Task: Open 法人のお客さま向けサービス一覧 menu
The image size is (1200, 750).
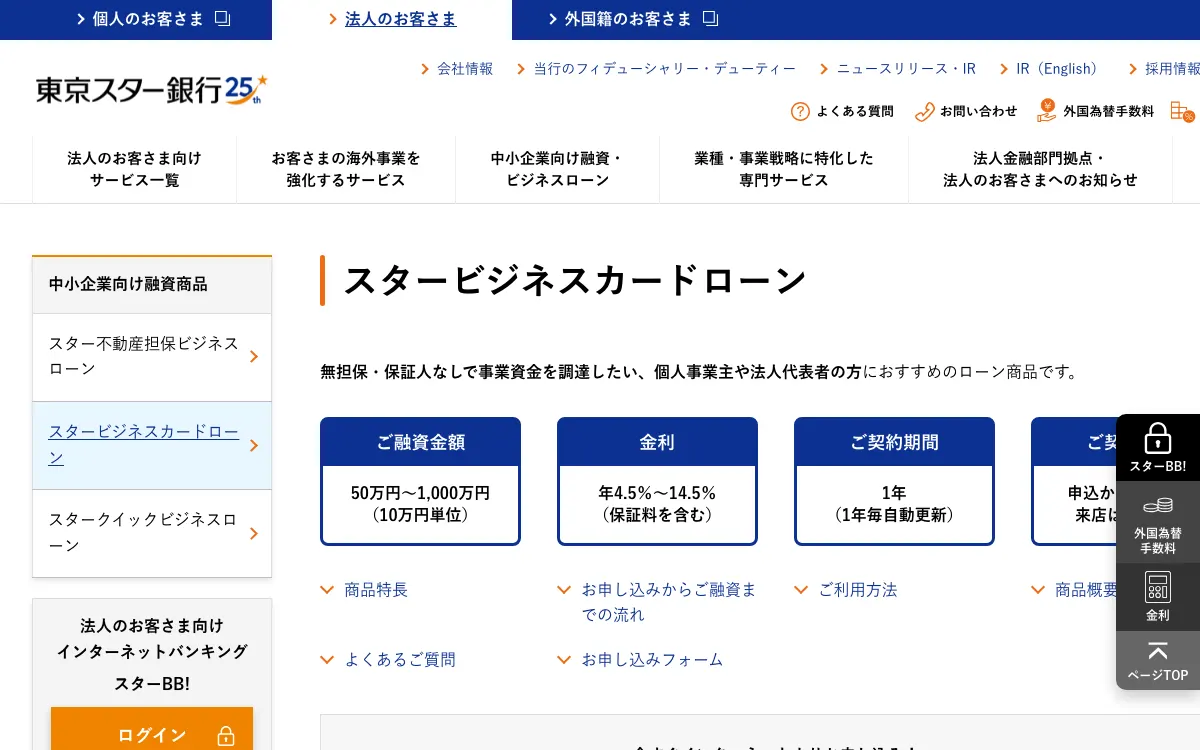Action: tap(134, 169)
